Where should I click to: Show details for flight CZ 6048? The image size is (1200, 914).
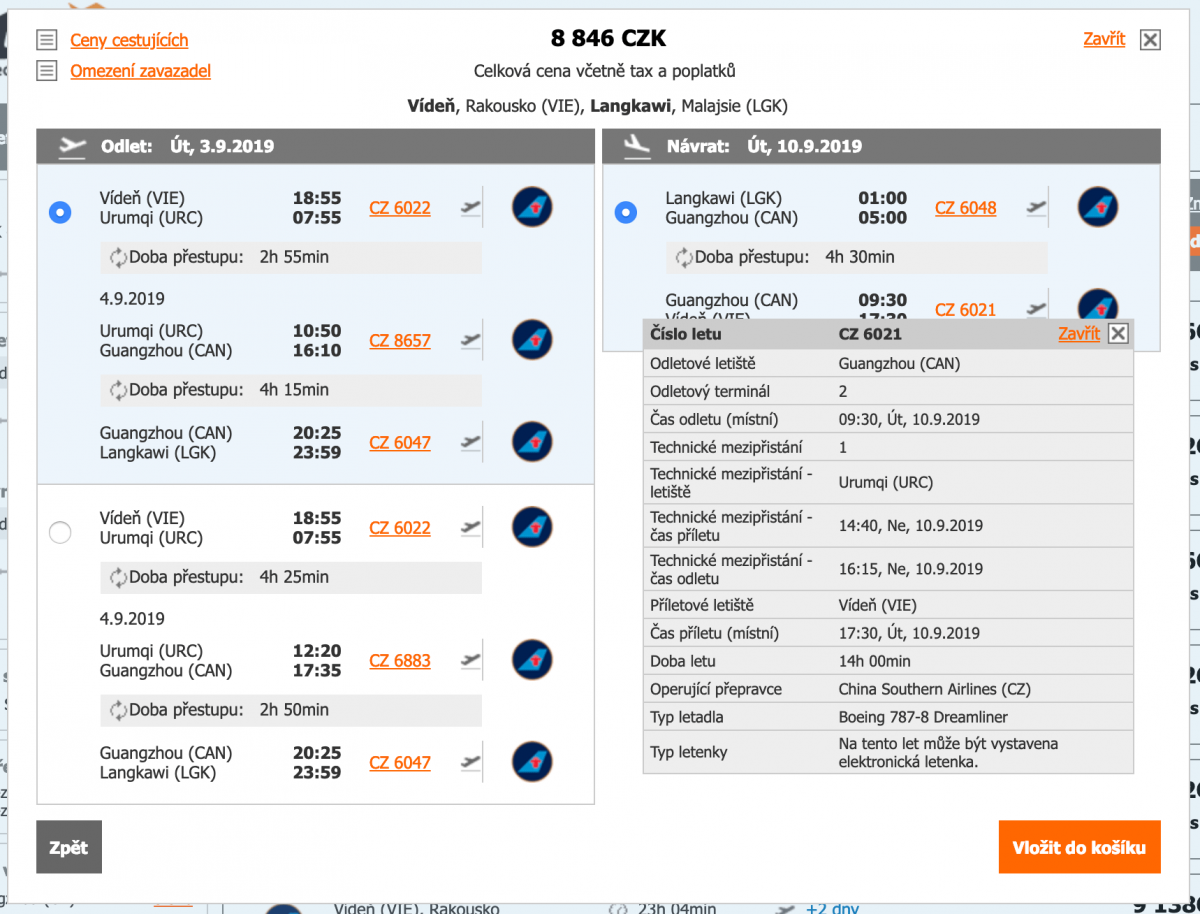[965, 207]
